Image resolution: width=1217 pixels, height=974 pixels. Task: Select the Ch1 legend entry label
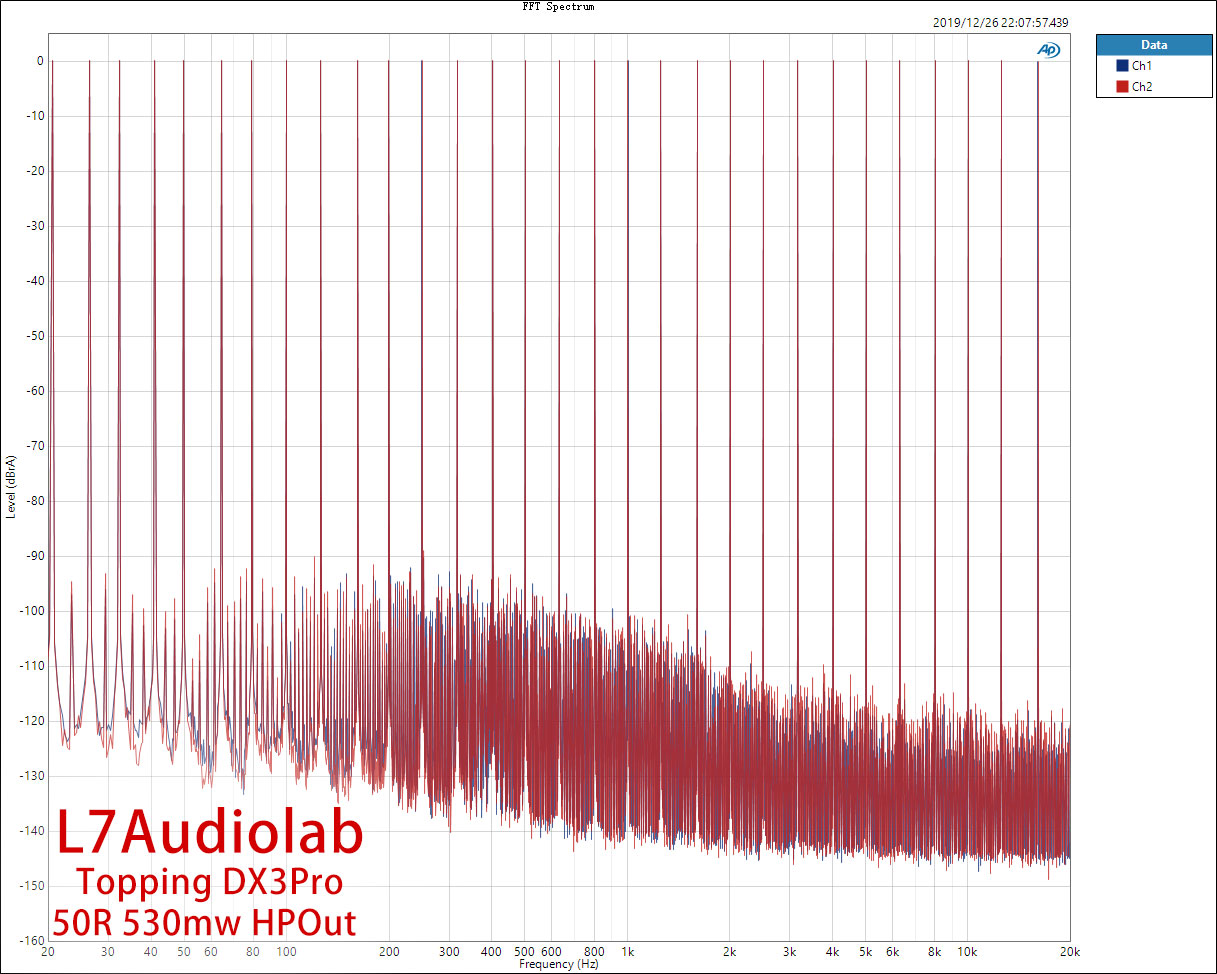point(1141,65)
